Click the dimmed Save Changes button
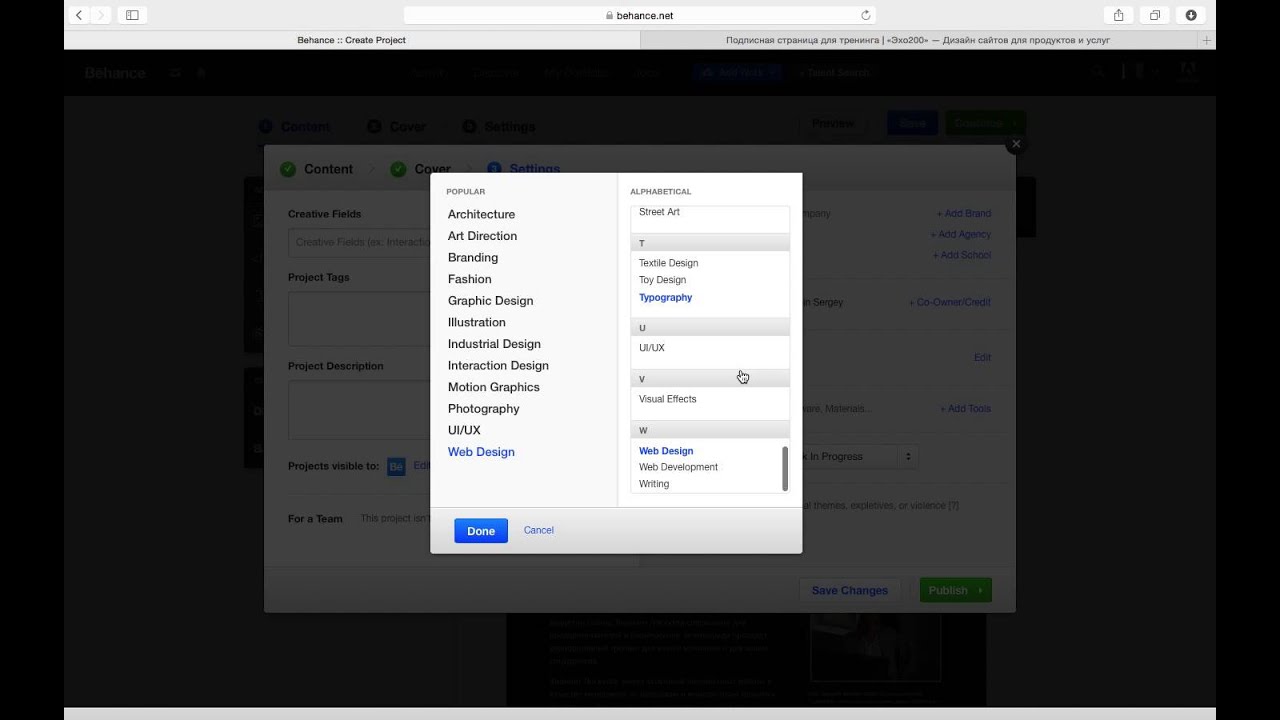1280x720 pixels. 850,590
